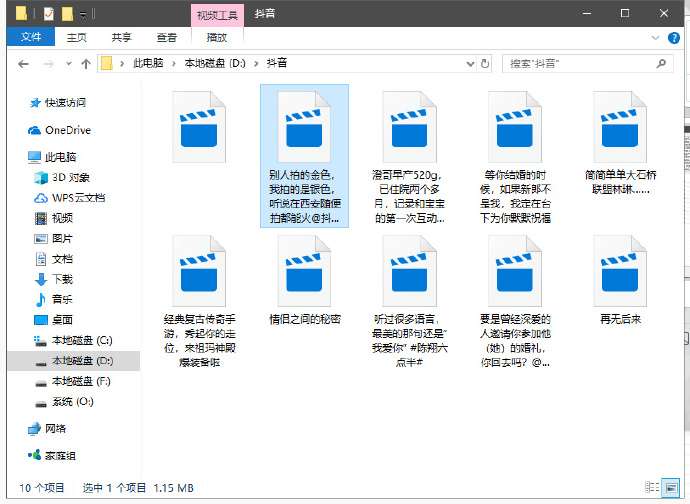Open the 文件 menu

(x=31, y=37)
